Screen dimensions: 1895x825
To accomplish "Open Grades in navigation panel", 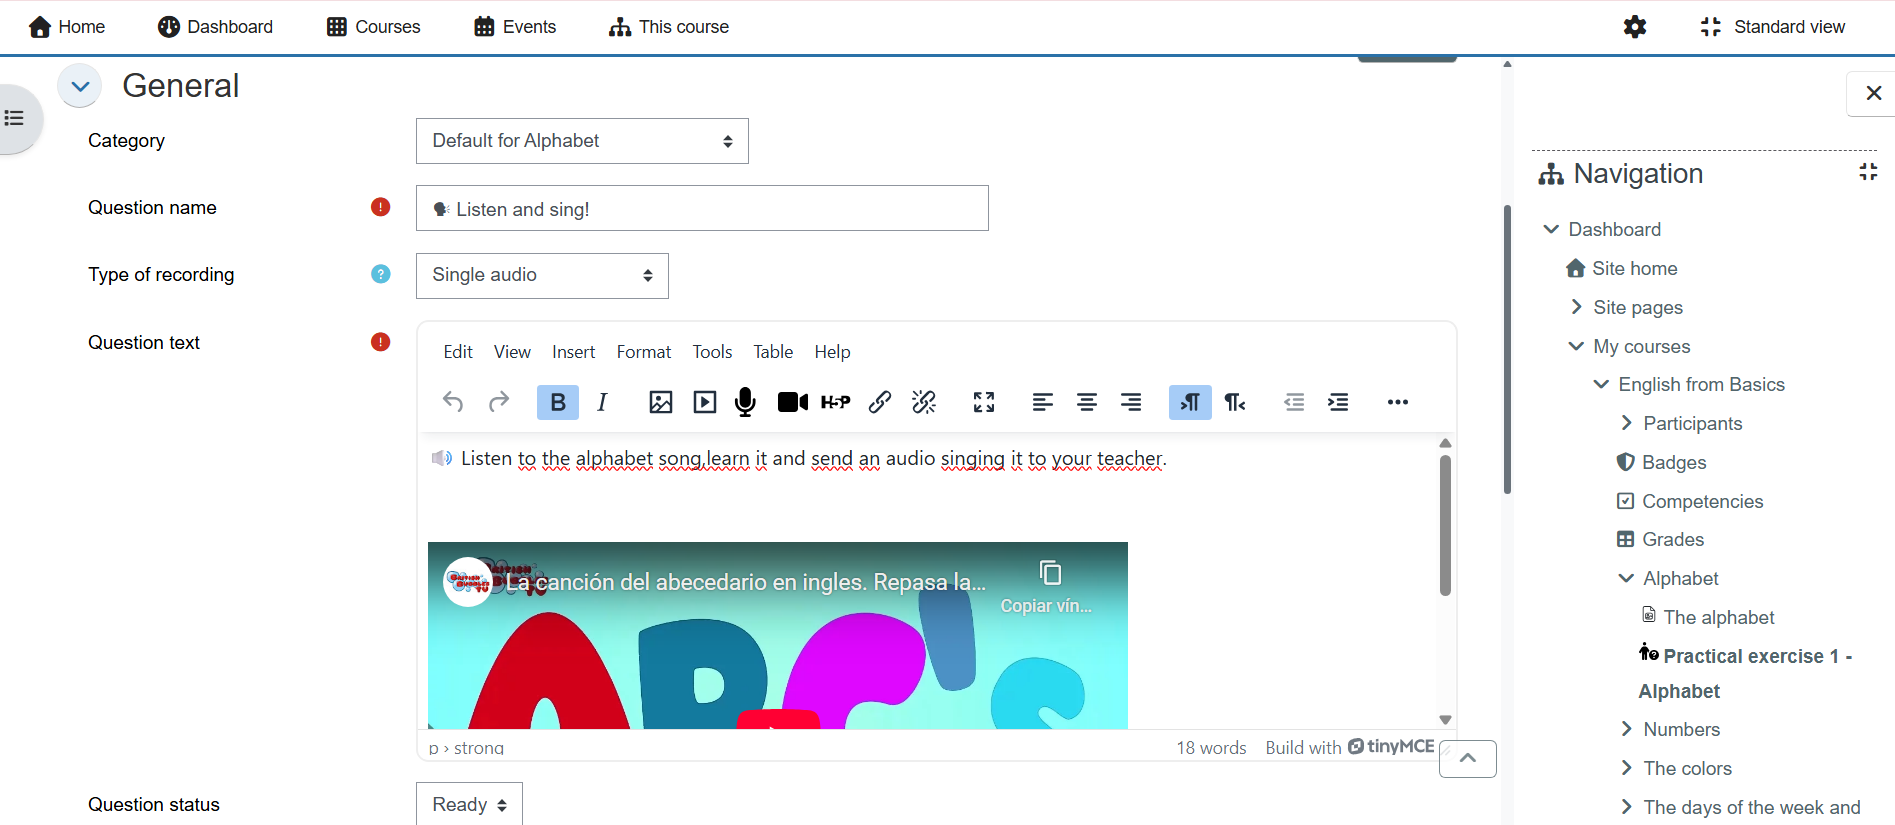I will [x=1672, y=540].
